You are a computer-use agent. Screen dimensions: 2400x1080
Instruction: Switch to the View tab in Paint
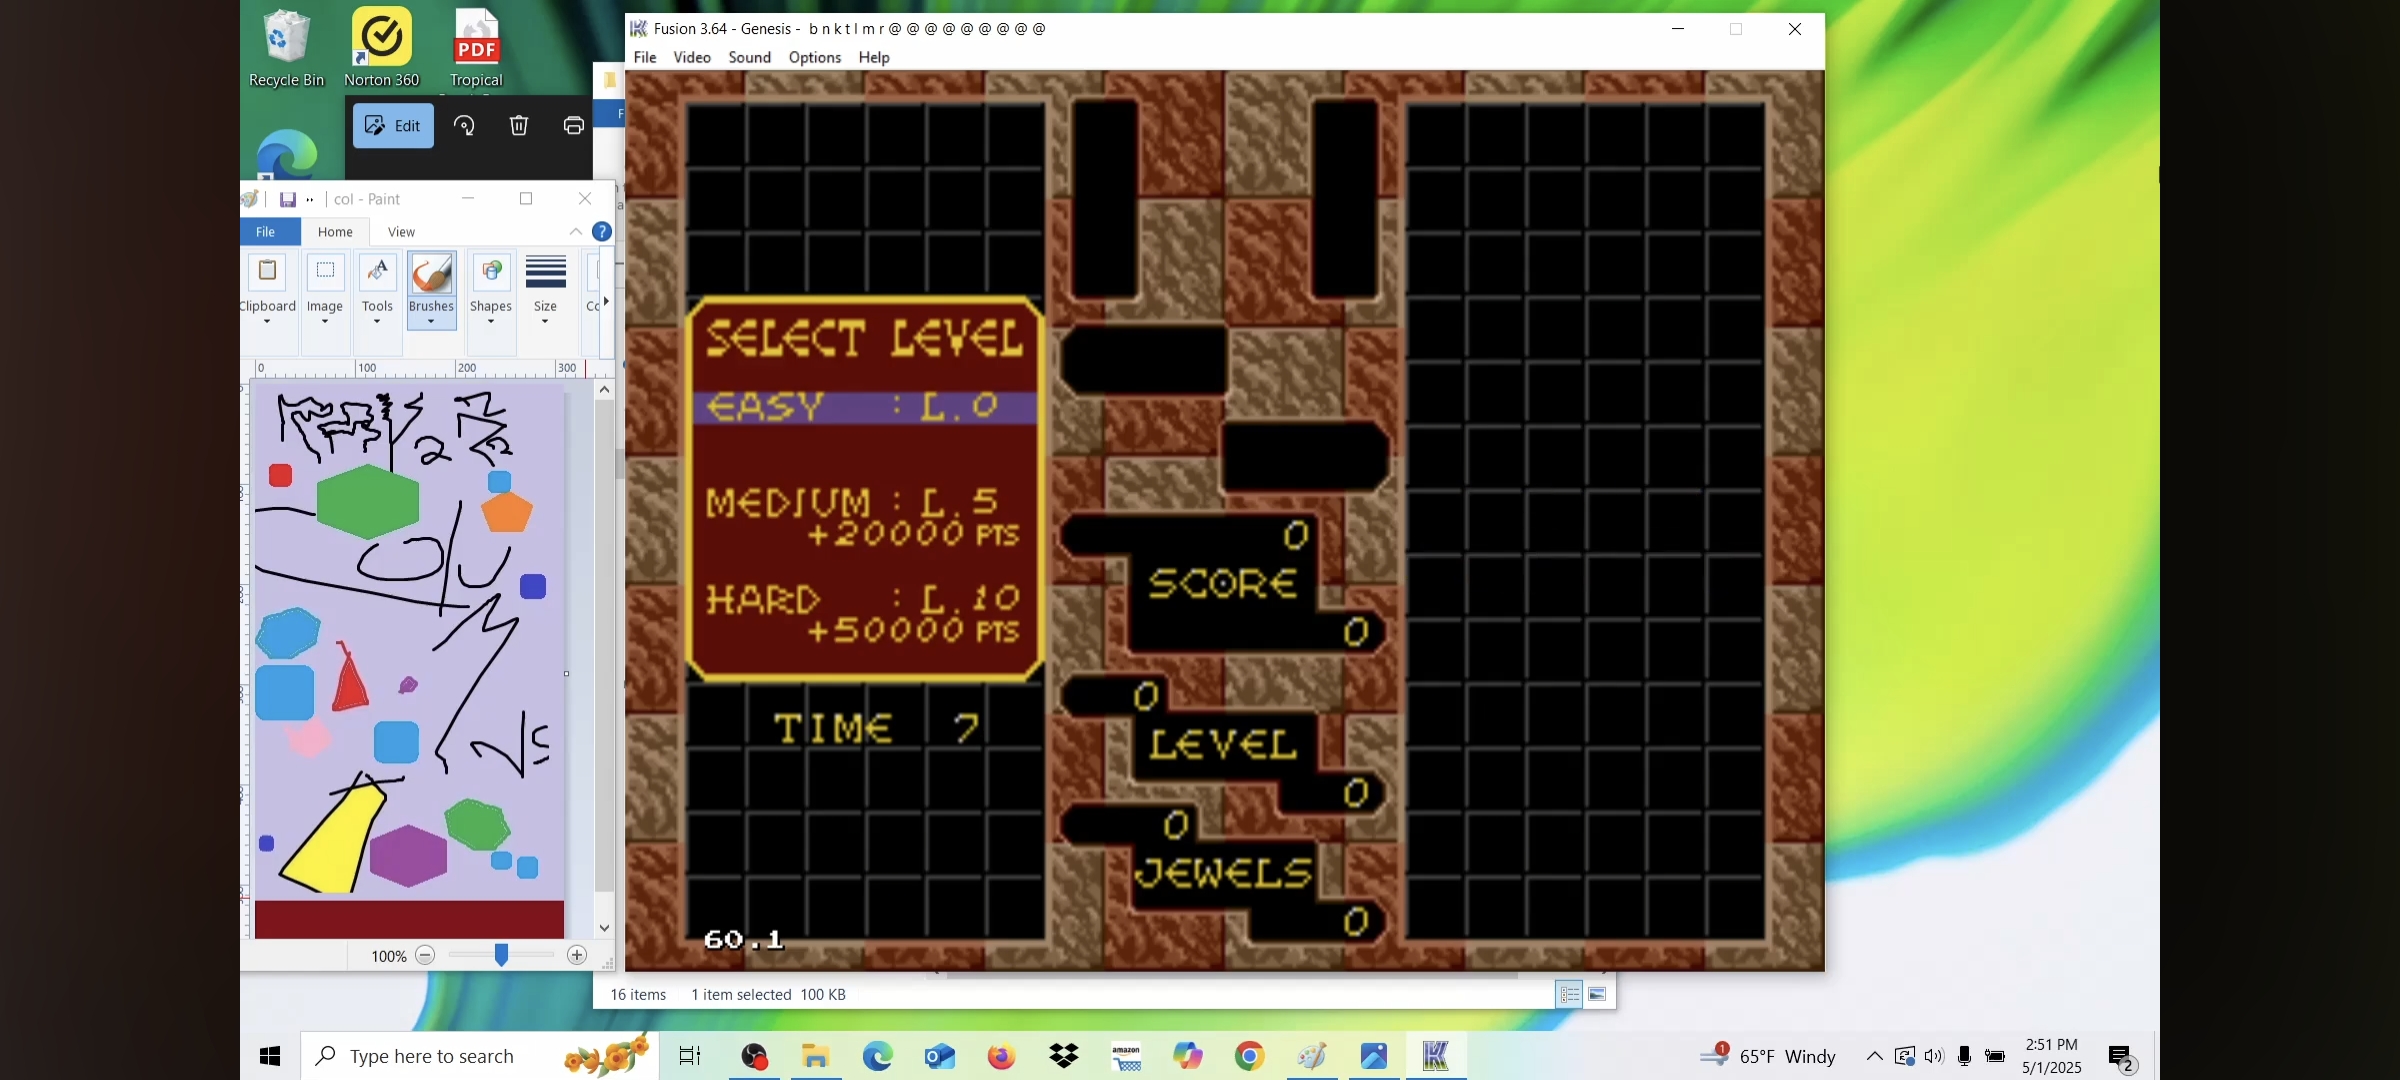(x=401, y=231)
